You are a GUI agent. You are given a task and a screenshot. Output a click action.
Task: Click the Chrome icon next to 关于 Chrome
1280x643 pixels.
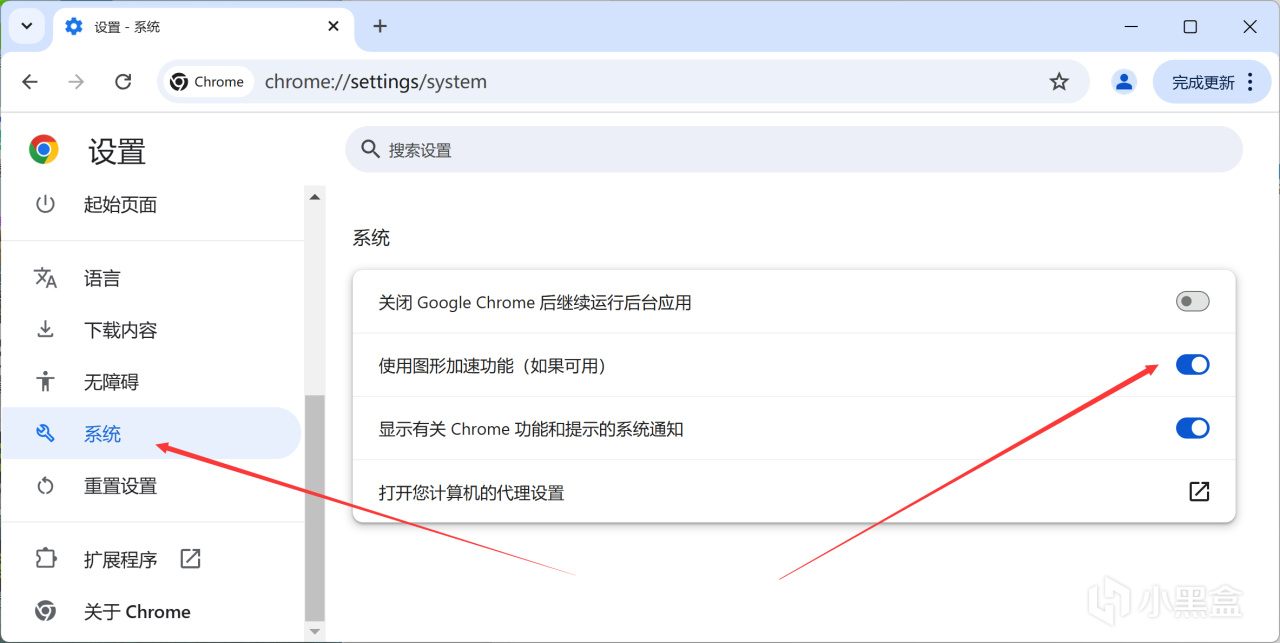pyautogui.click(x=45, y=611)
